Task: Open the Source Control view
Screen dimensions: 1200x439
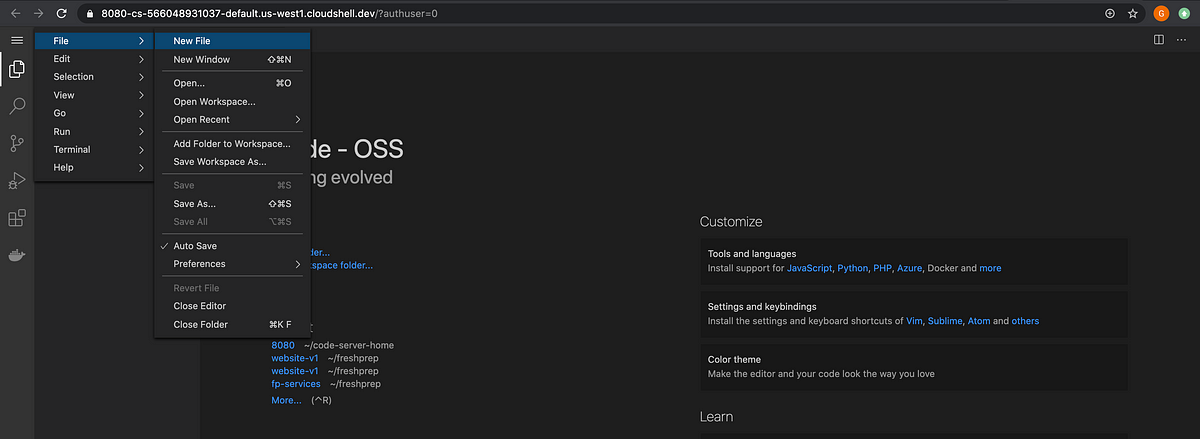Action: coord(17,143)
